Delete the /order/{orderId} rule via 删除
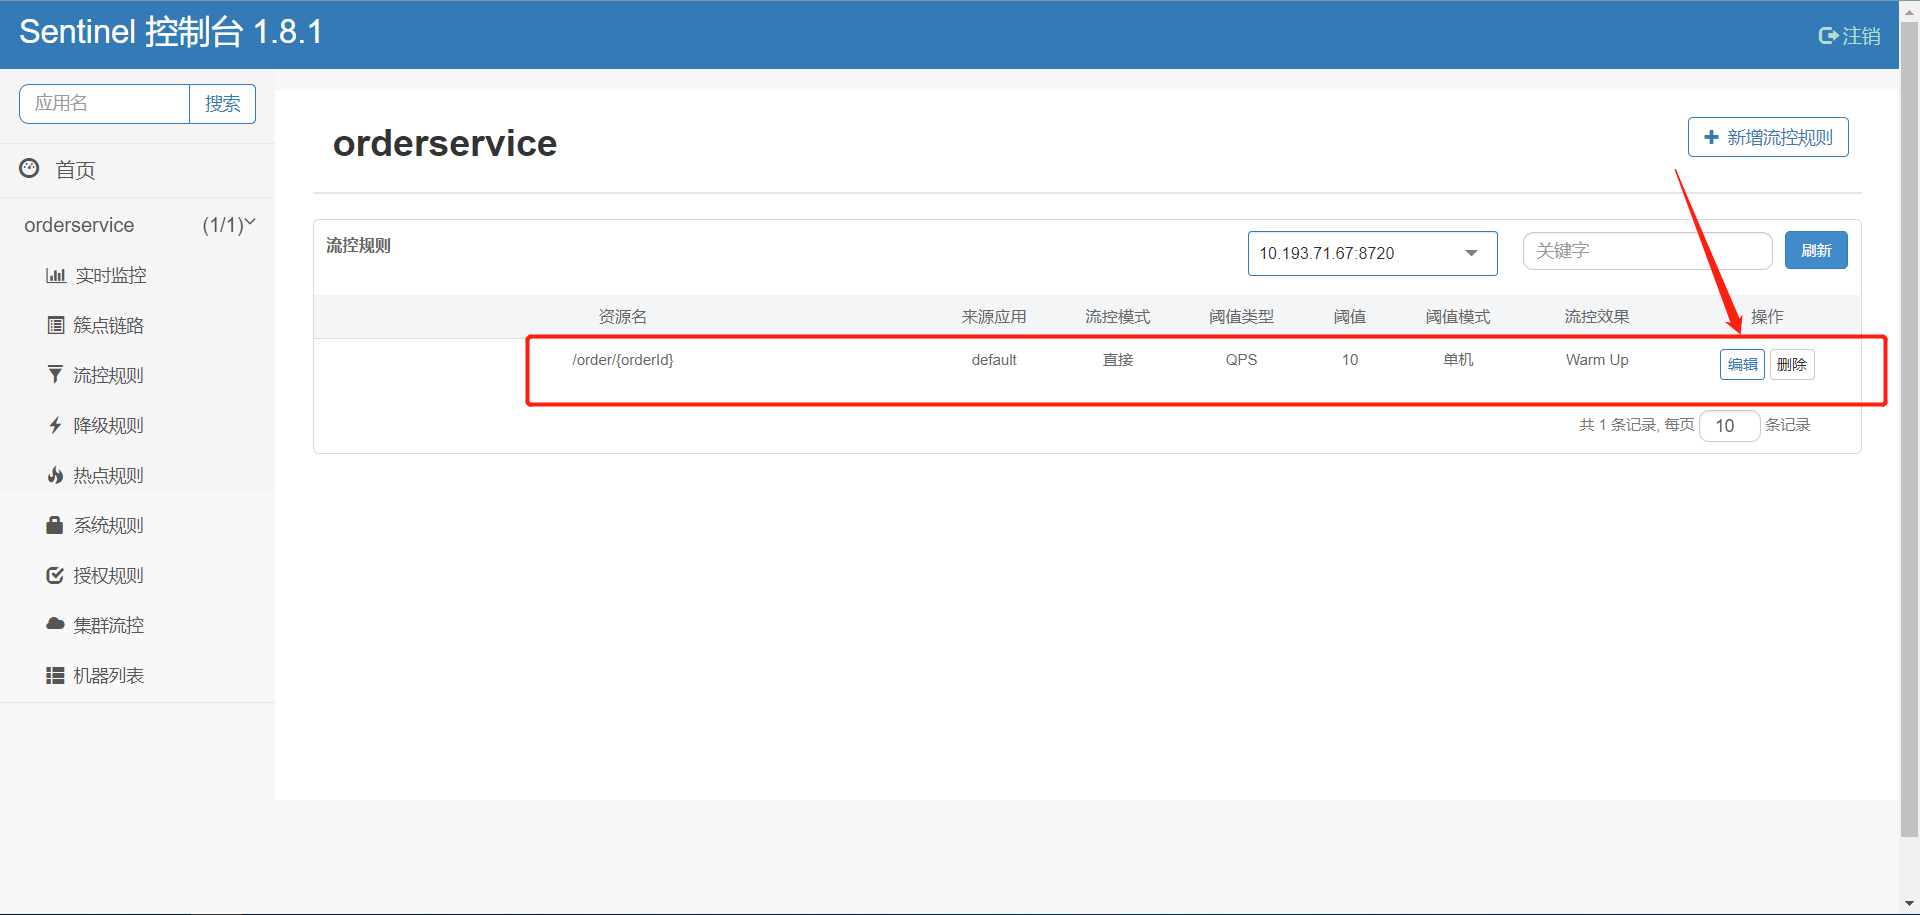 [1792, 364]
